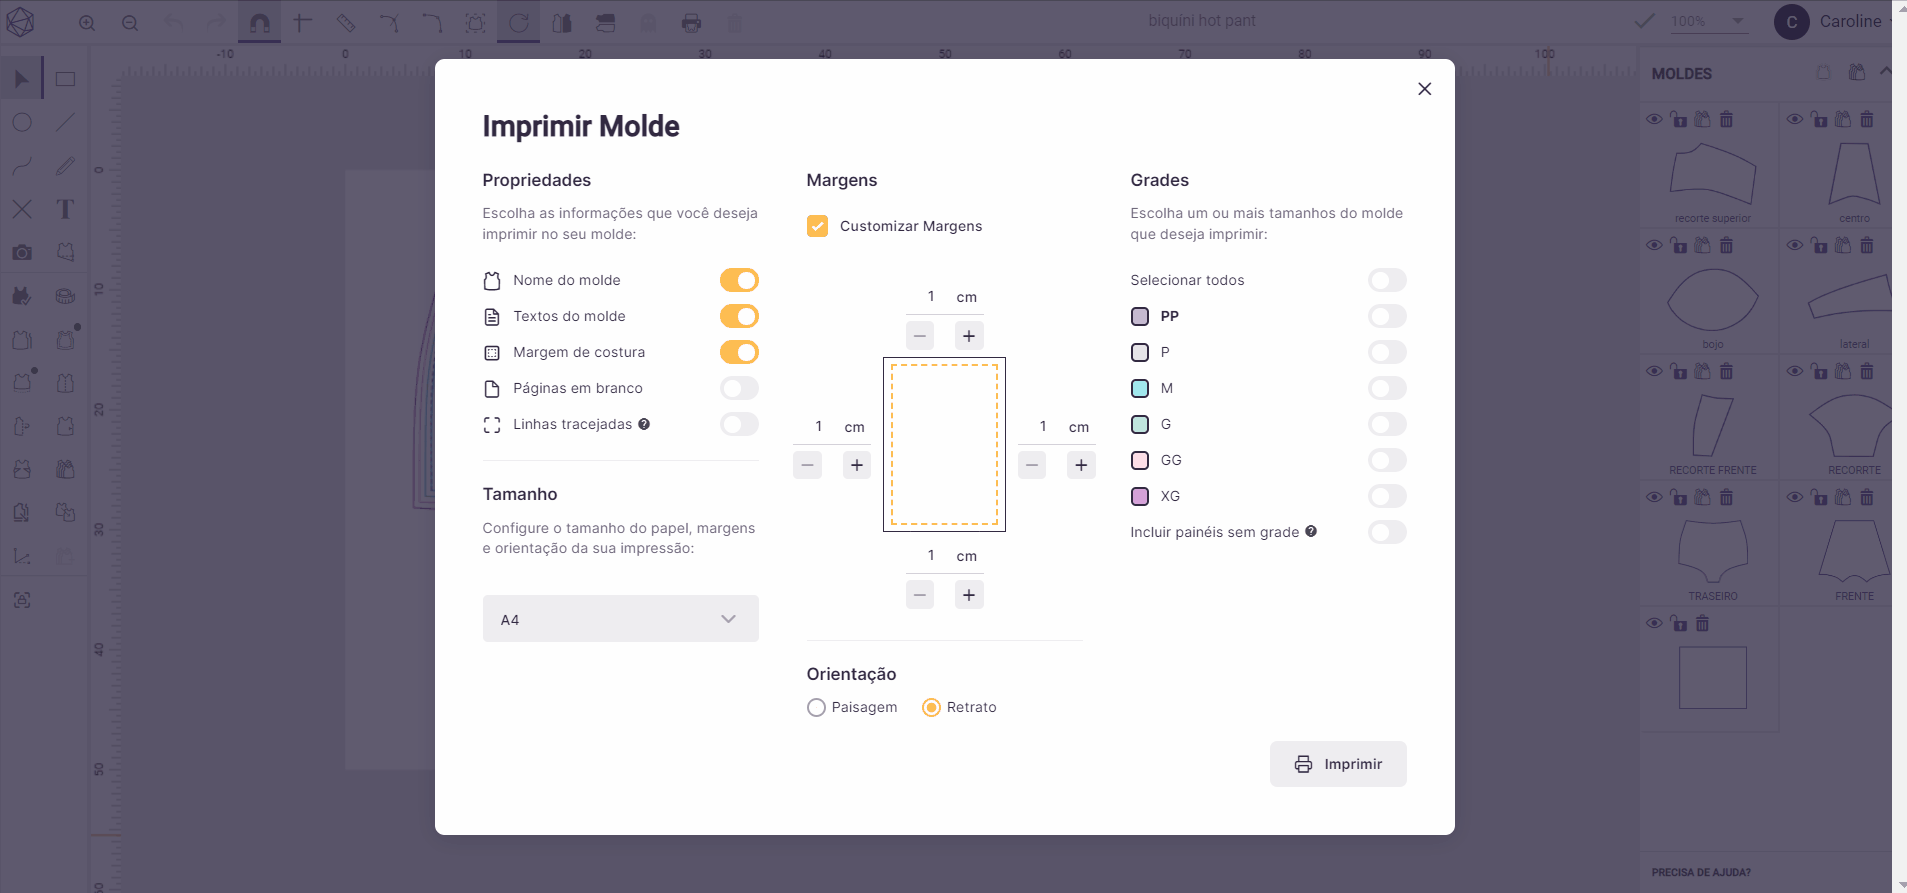
Task: Select the curve tool
Action: 22,166
